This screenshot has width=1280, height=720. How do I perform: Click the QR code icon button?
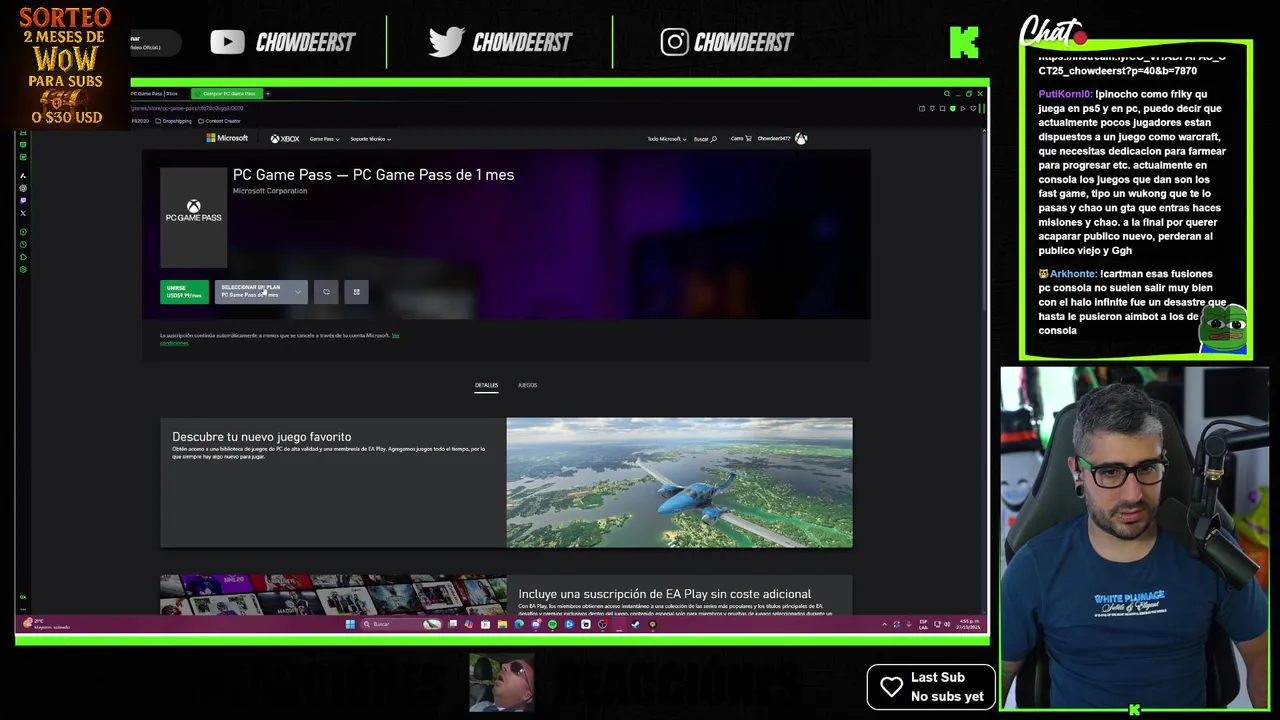click(x=356, y=292)
